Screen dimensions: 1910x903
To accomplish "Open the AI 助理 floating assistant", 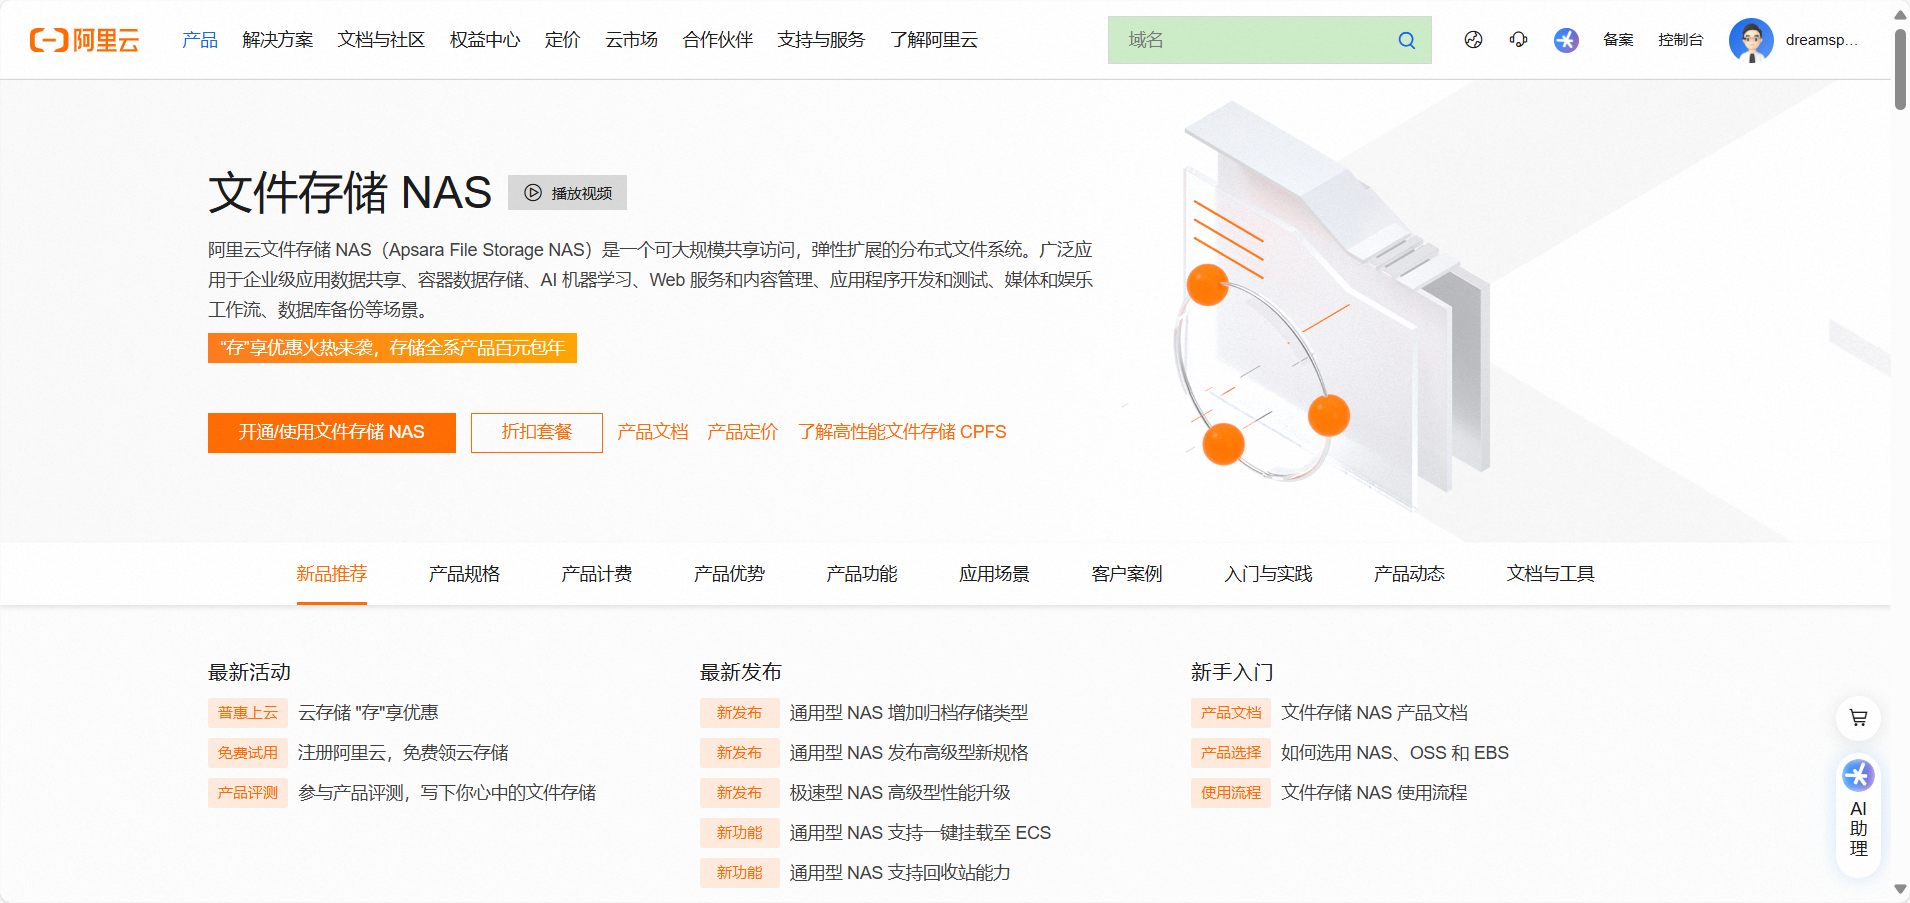I will [1858, 814].
